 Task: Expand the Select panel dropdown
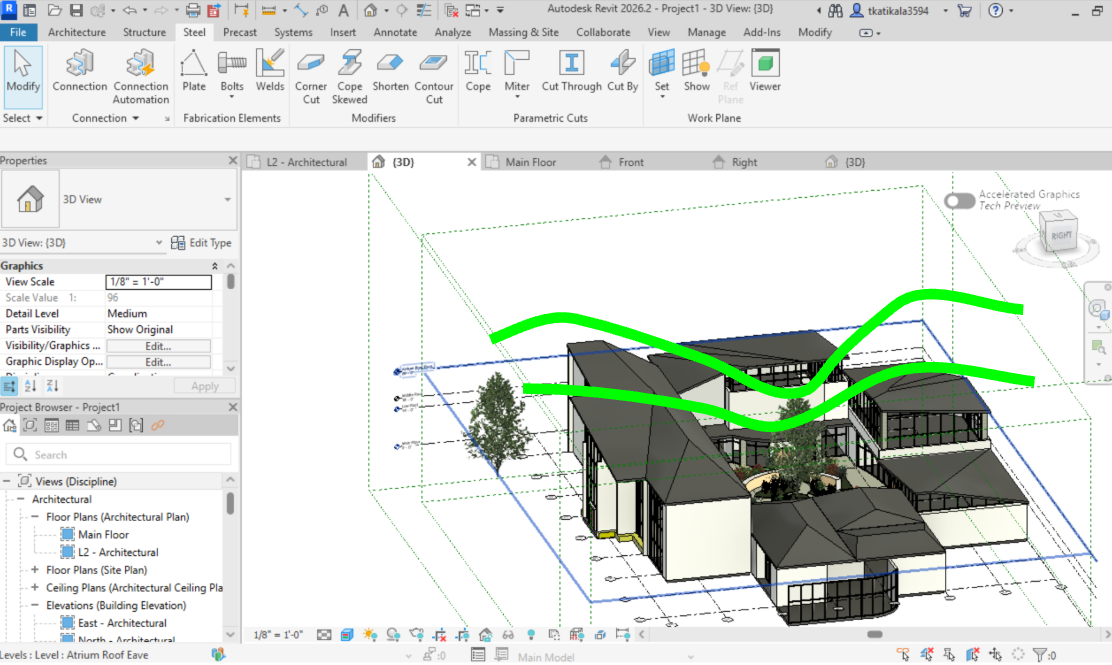23,118
